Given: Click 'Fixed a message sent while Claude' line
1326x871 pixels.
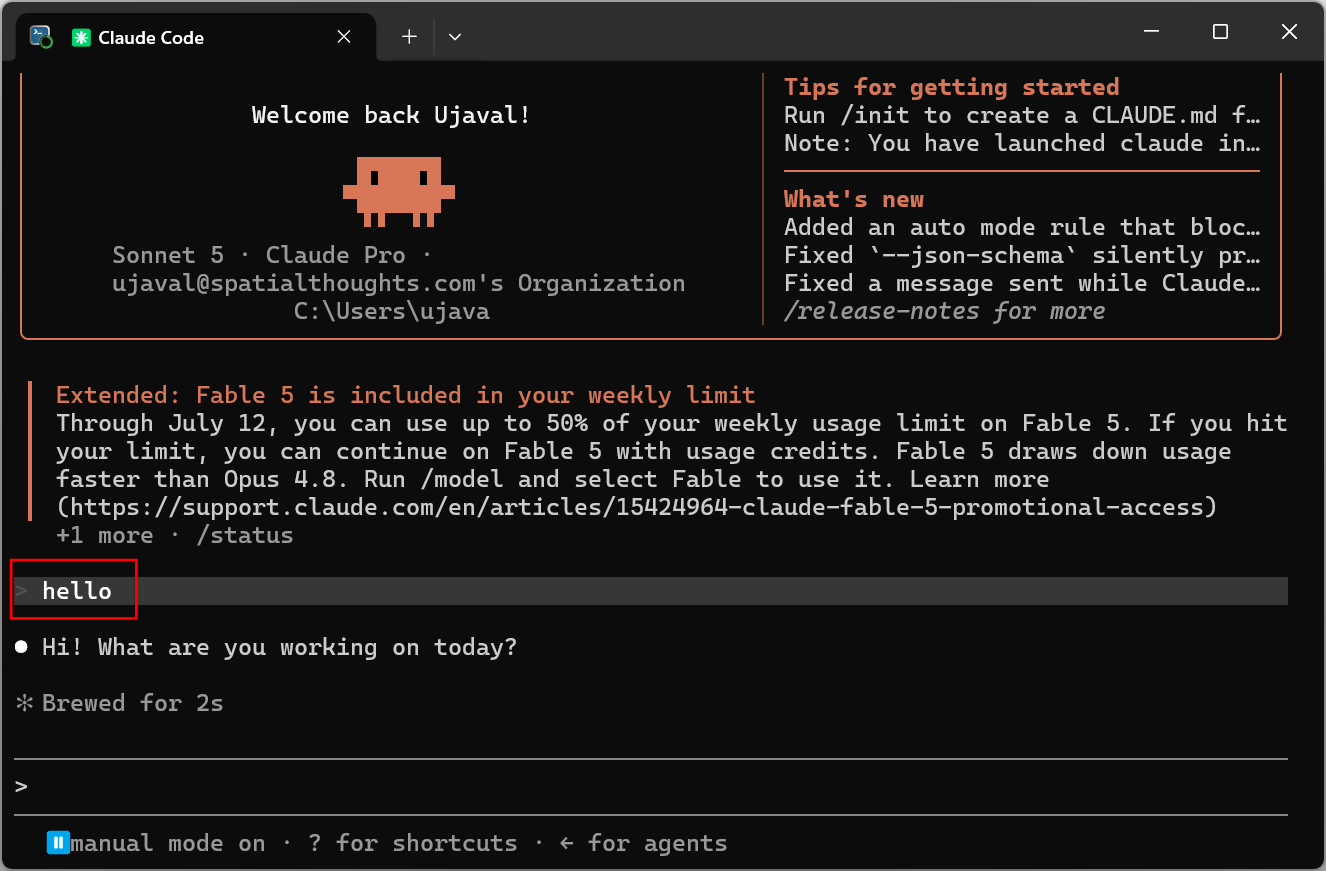Looking at the screenshot, I should pyautogui.click(x=1022, y=283).
